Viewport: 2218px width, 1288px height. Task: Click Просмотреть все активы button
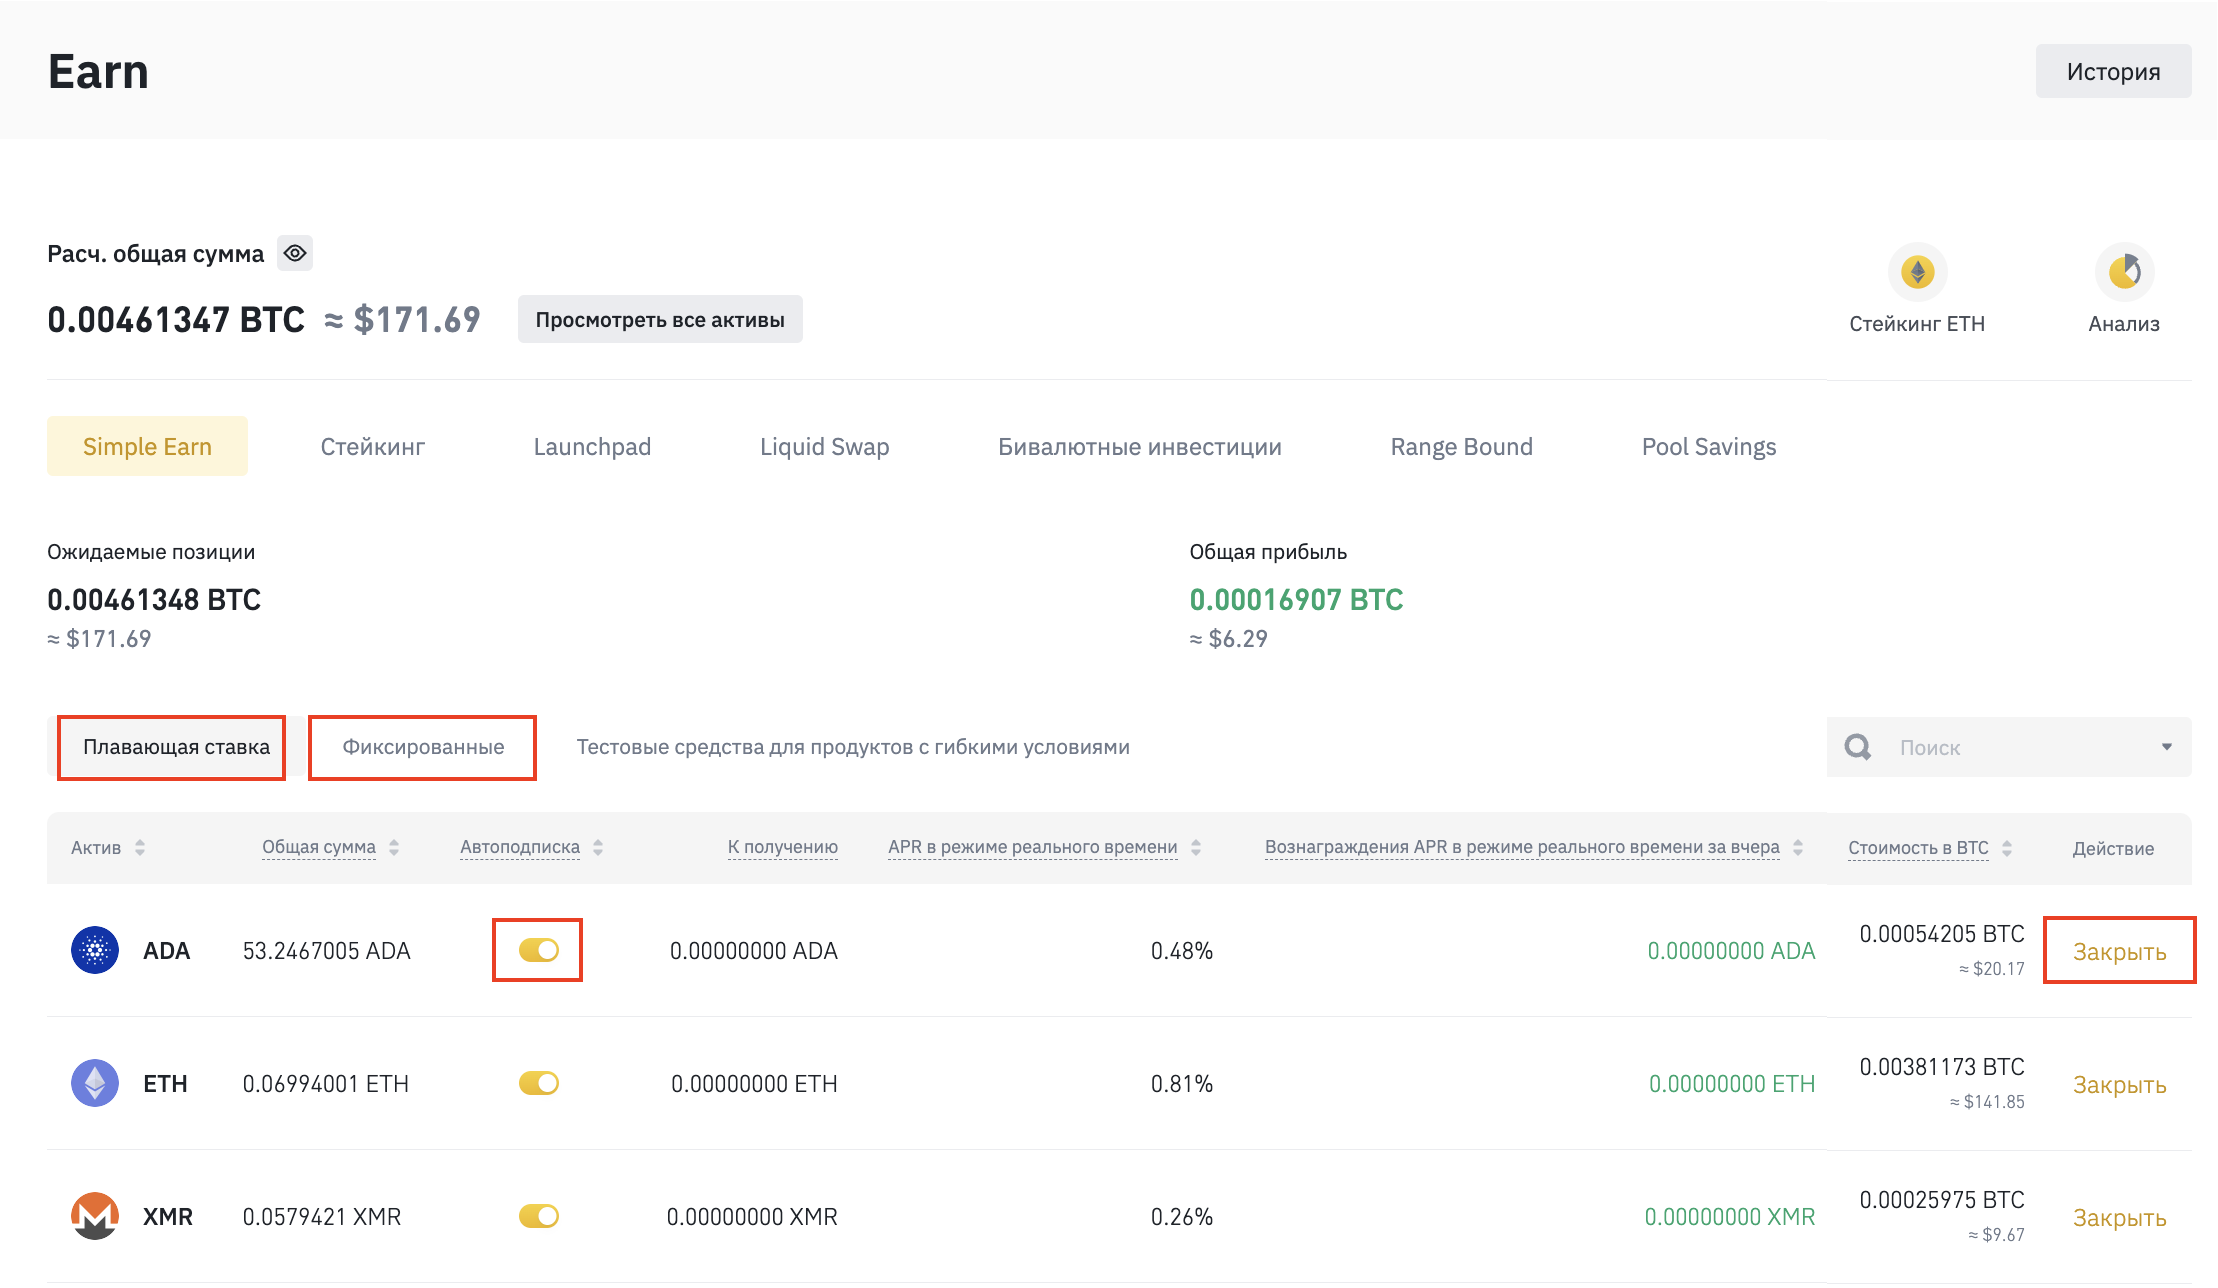[660, 319]
